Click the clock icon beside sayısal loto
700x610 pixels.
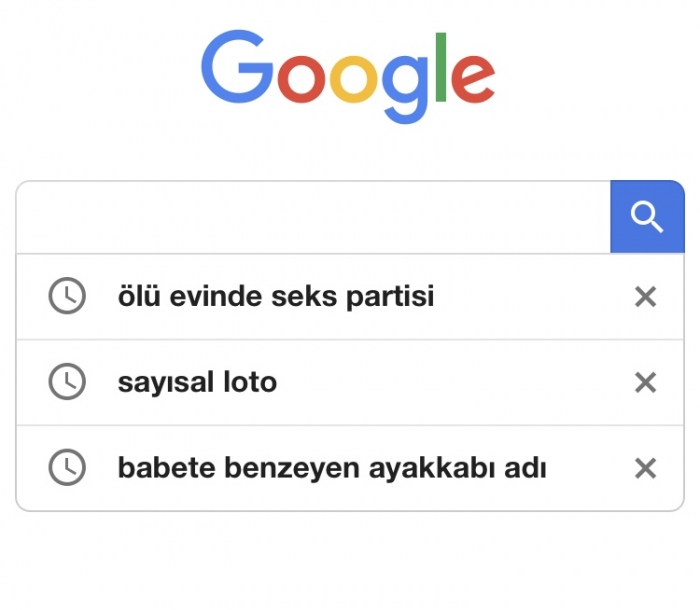67,382
